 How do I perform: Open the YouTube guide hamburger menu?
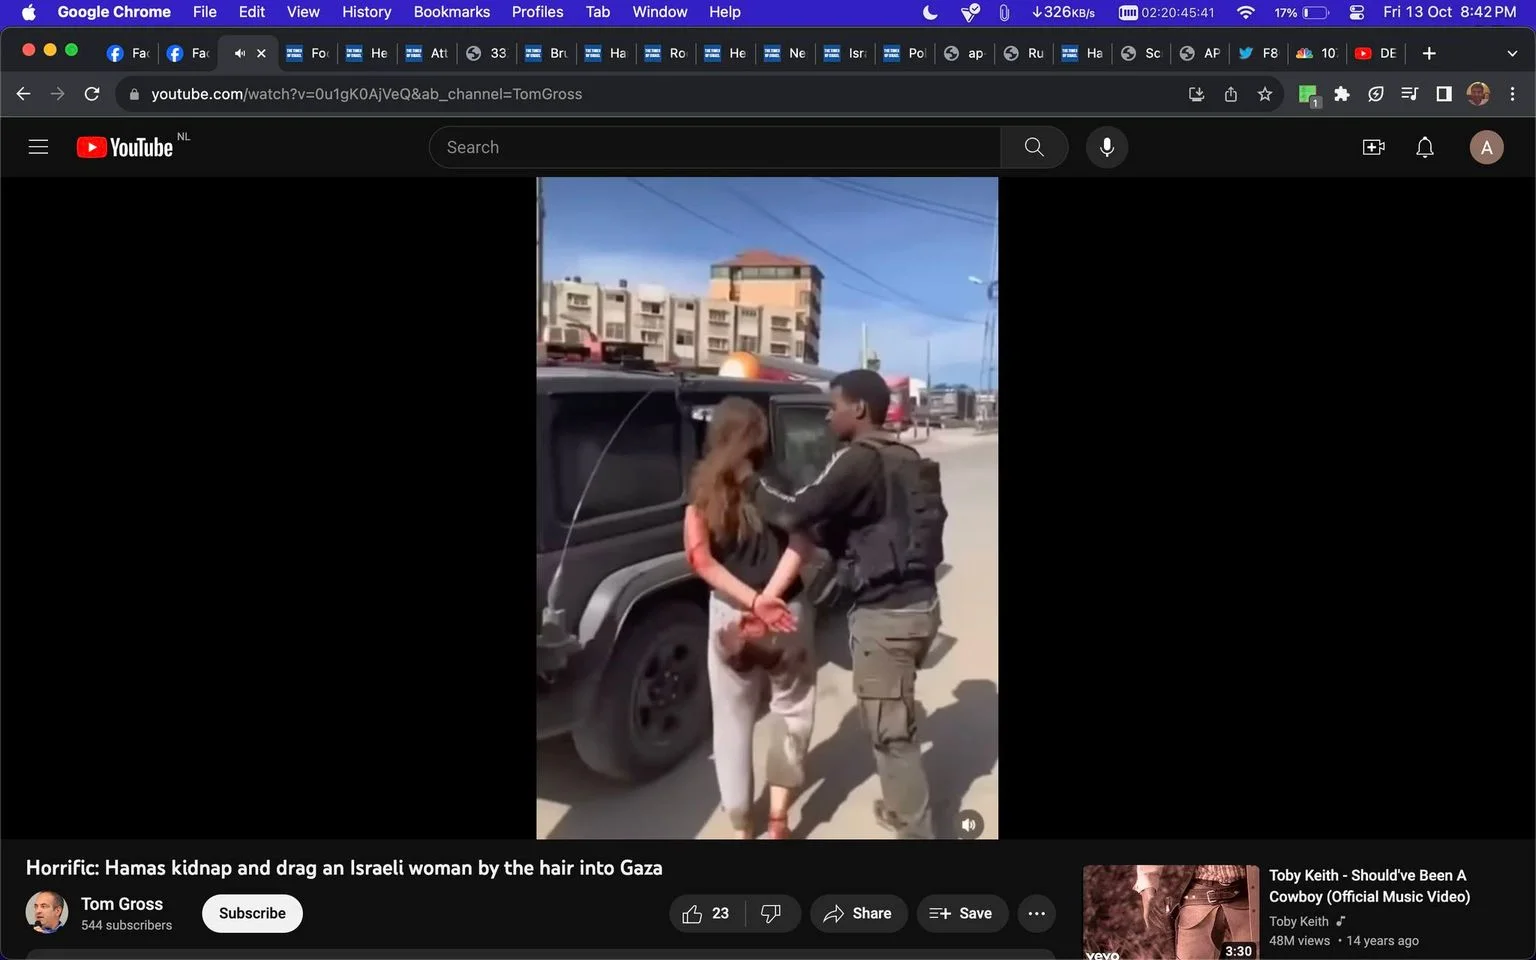point(38,147)
